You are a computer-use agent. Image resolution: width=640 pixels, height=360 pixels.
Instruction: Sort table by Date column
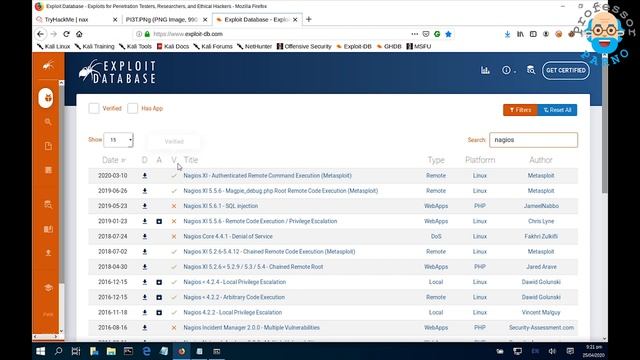click(x=113, y=160)
